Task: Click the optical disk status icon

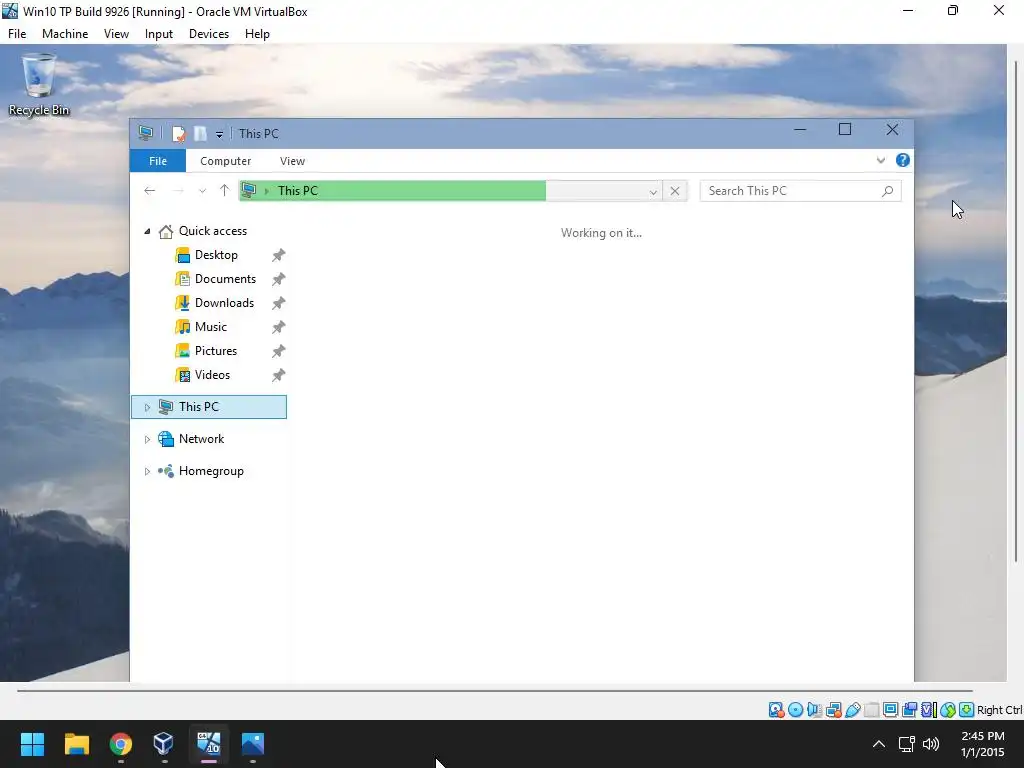Action: pos(795,710)
